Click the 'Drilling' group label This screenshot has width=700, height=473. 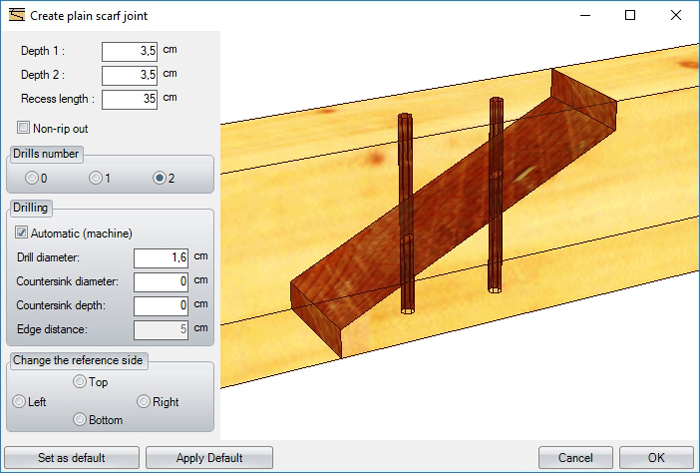[30, 208]
